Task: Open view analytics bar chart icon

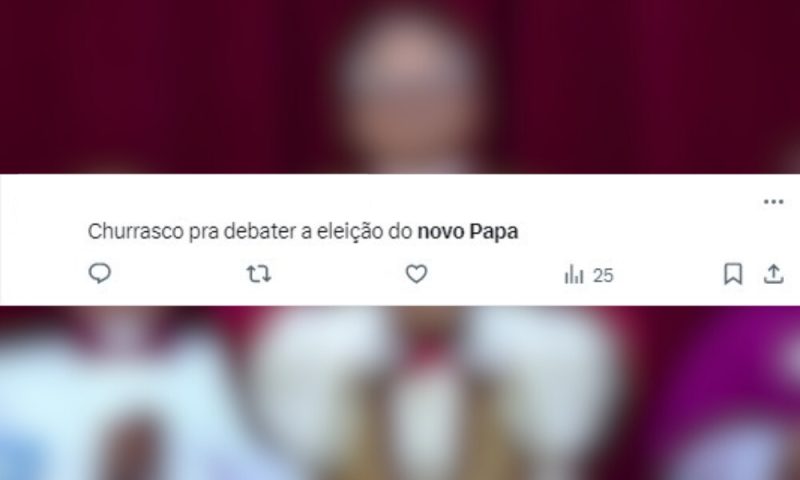Action: (573, 274)
